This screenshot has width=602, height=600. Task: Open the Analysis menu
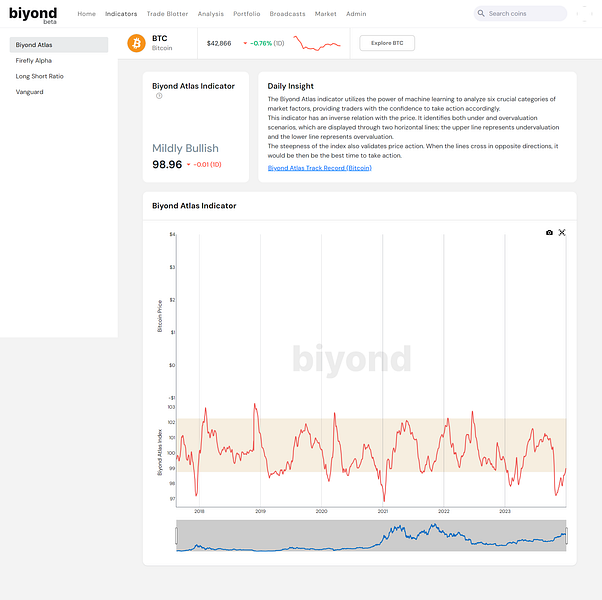210,14
